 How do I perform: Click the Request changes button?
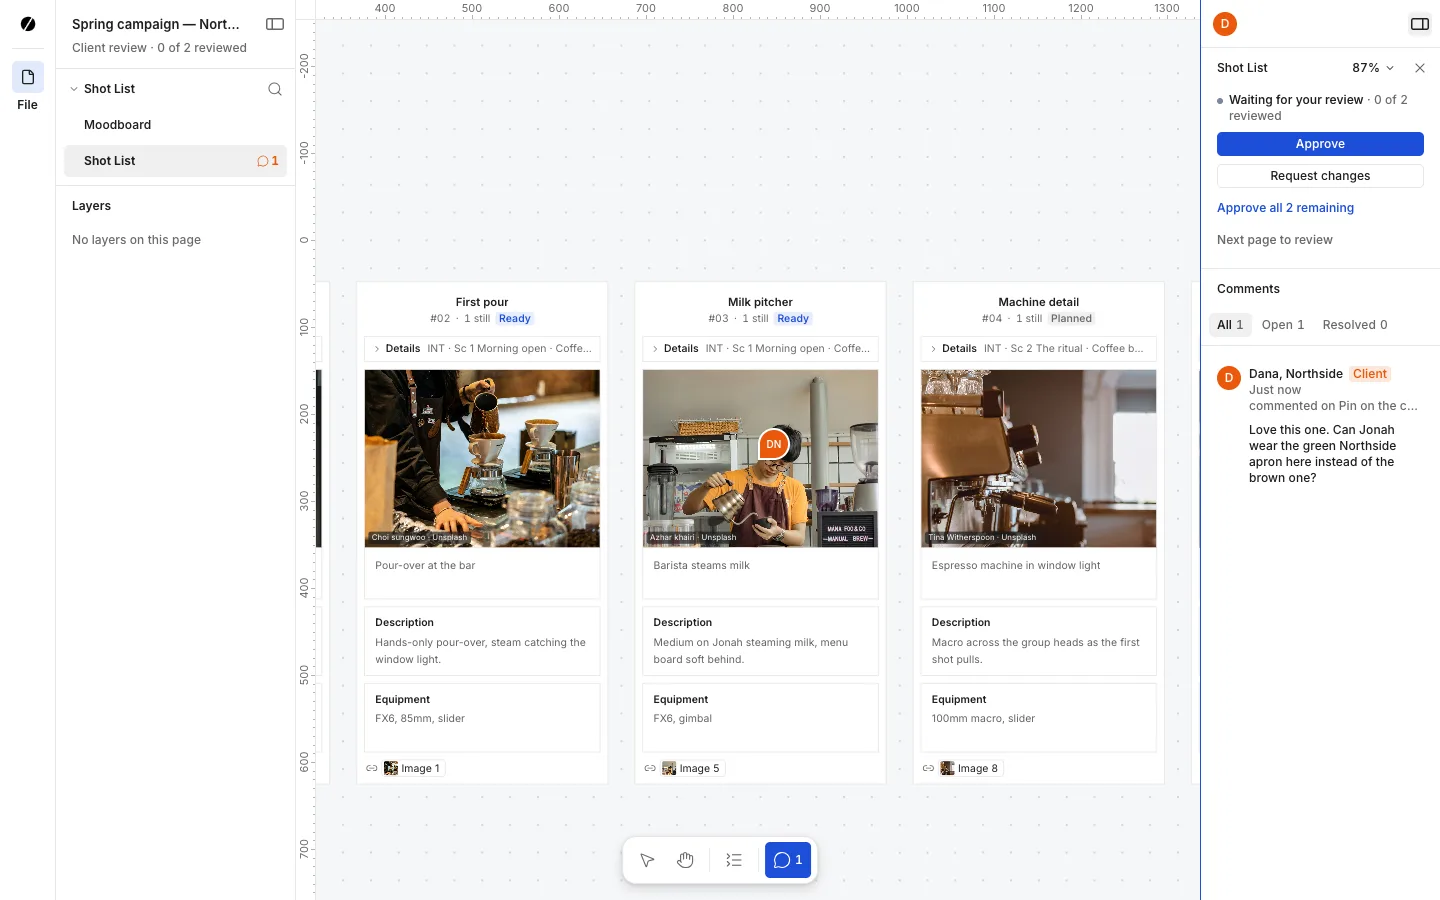[1320, 176]
